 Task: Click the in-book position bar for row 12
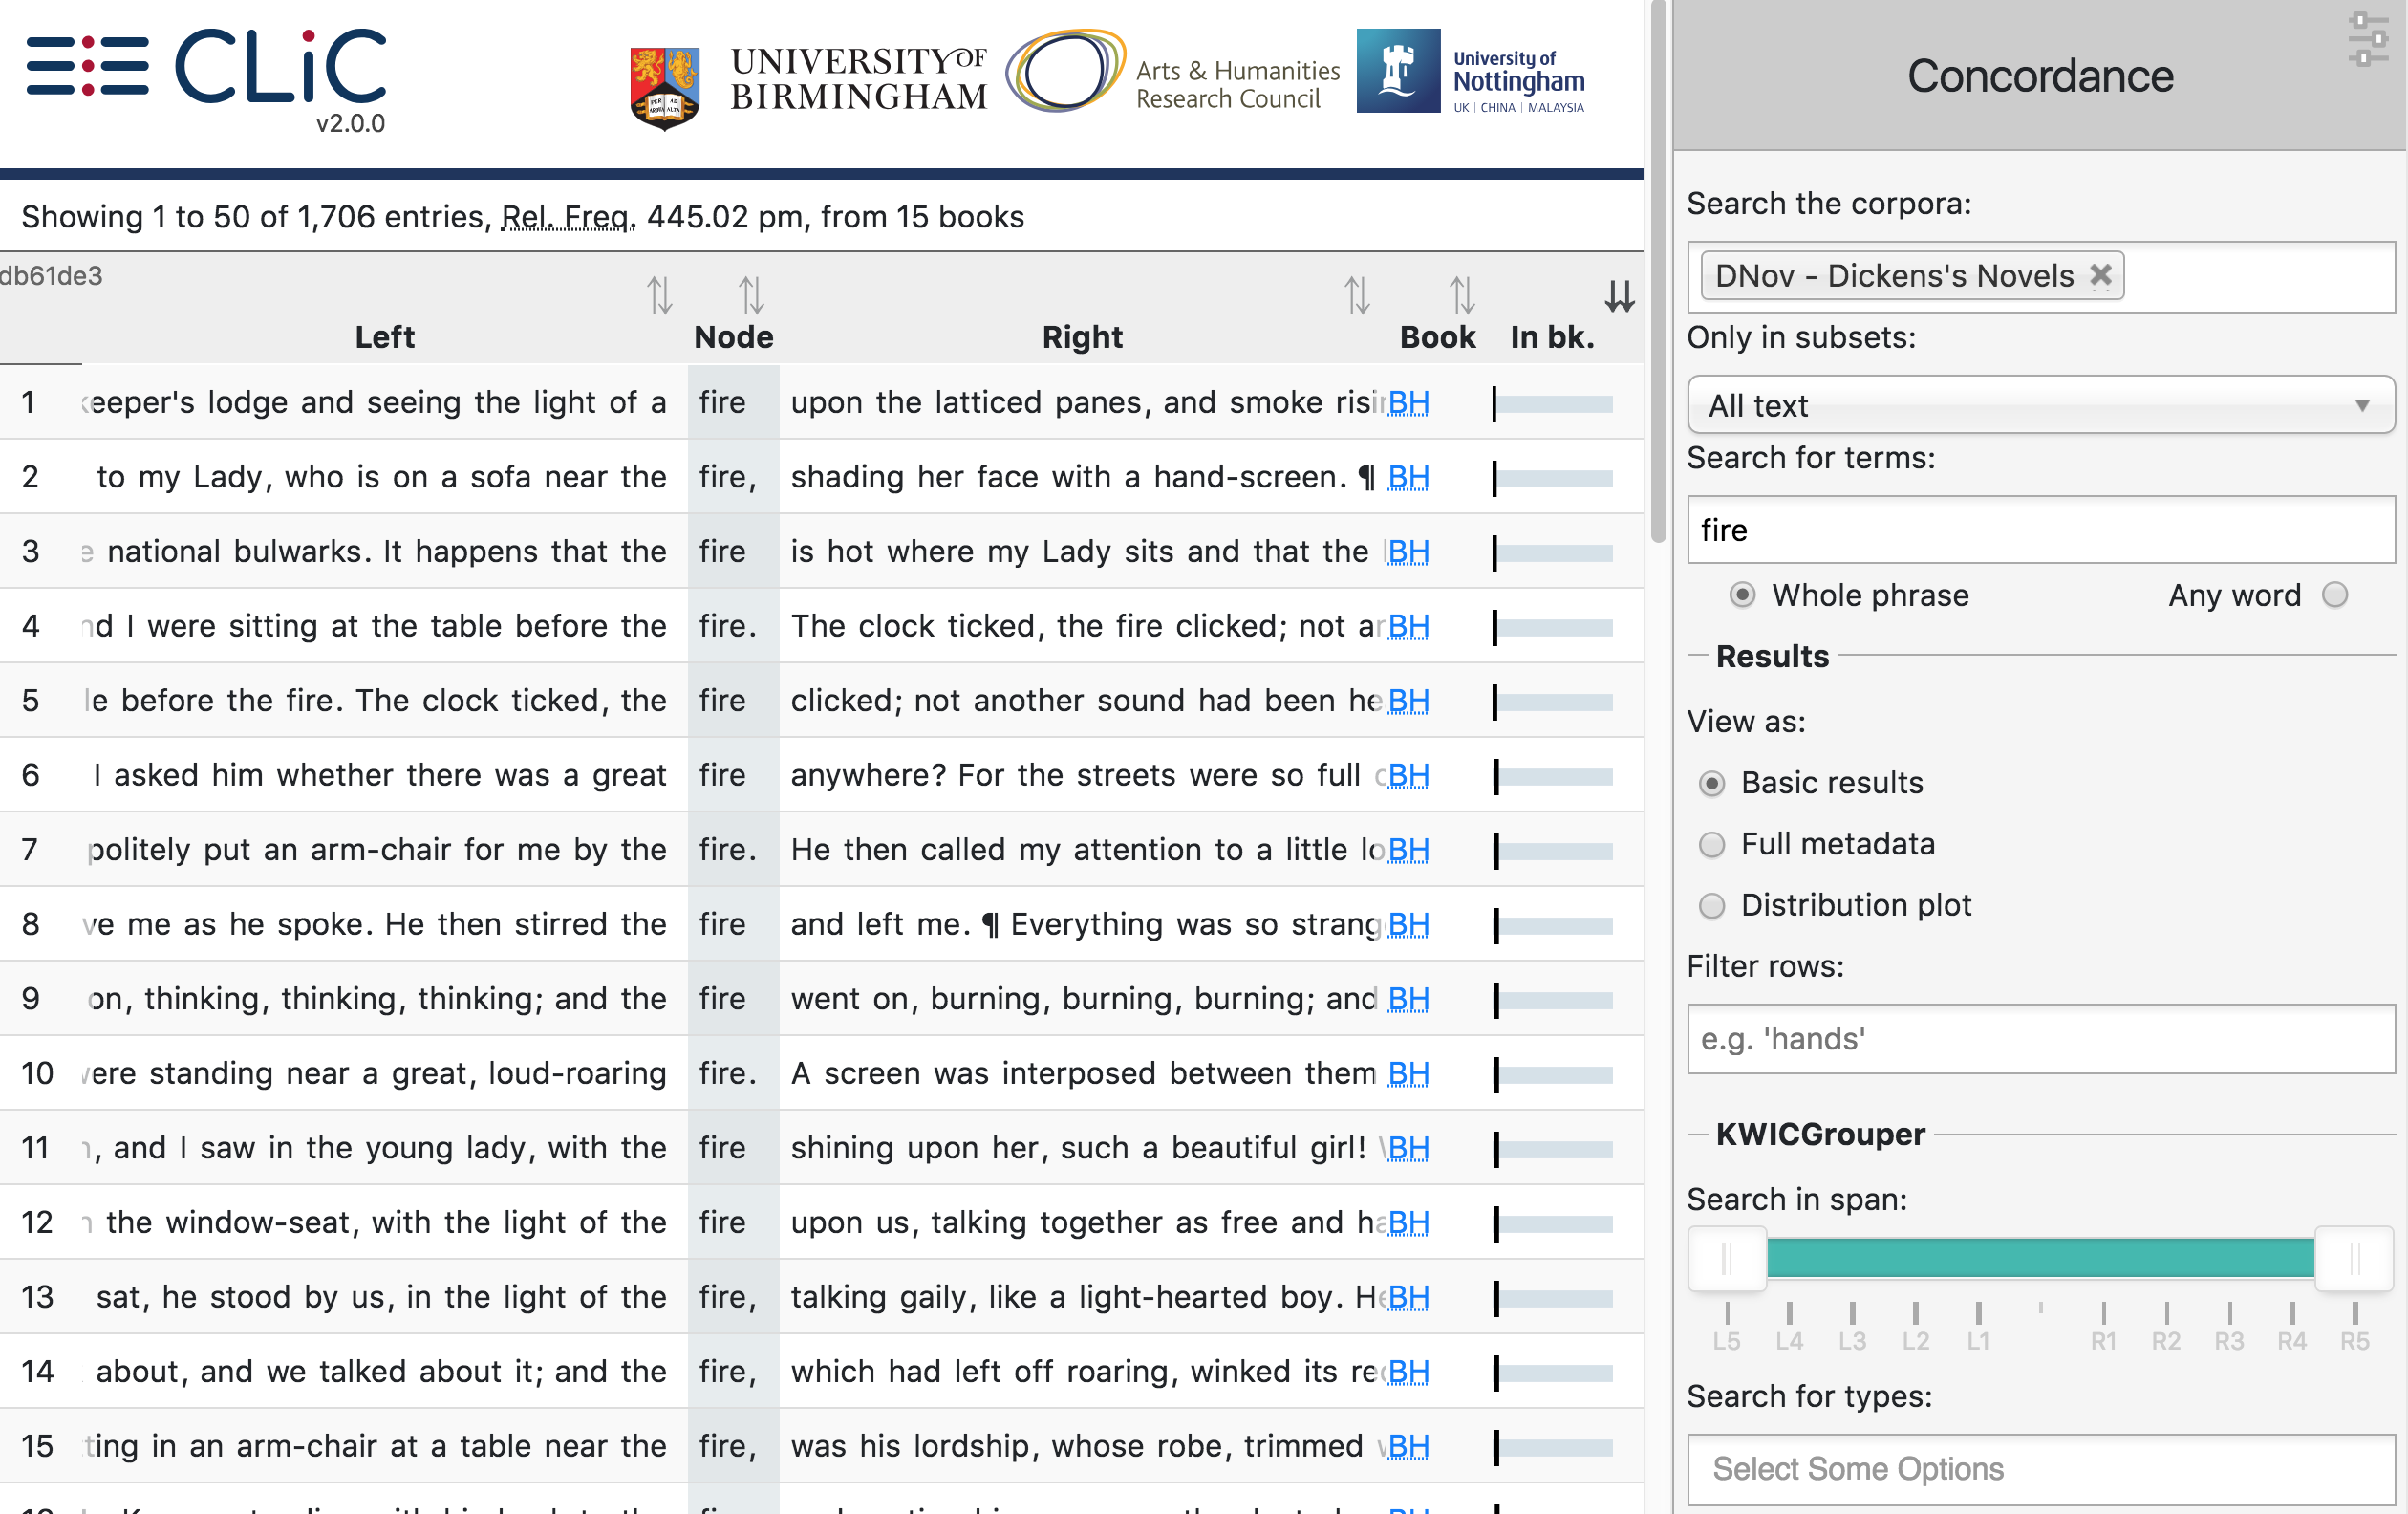point(1552,1224)
